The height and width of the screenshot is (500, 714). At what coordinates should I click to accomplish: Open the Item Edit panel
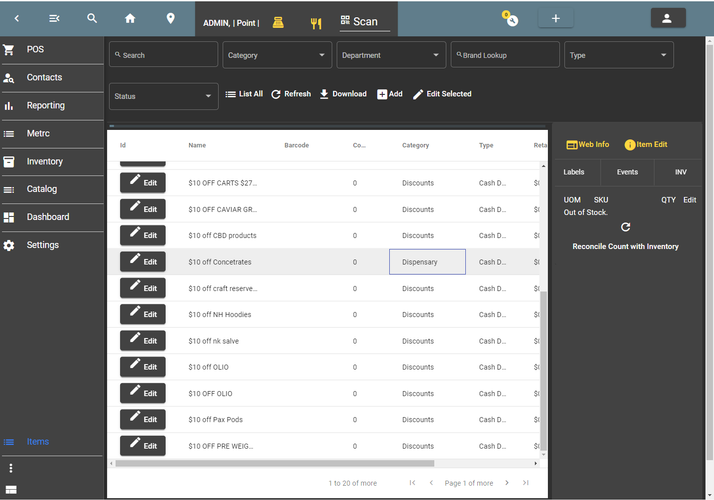point(646,145)
